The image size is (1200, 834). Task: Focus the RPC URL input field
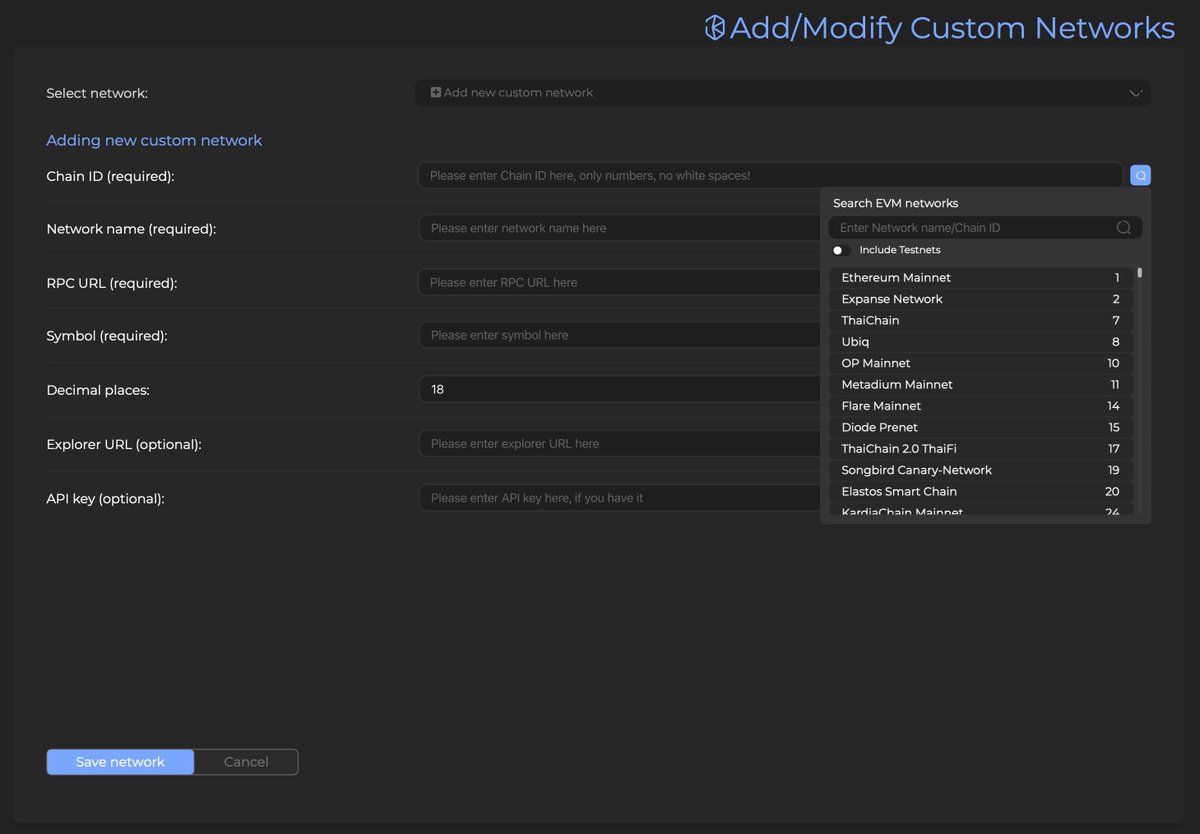(x=620, y=282)
